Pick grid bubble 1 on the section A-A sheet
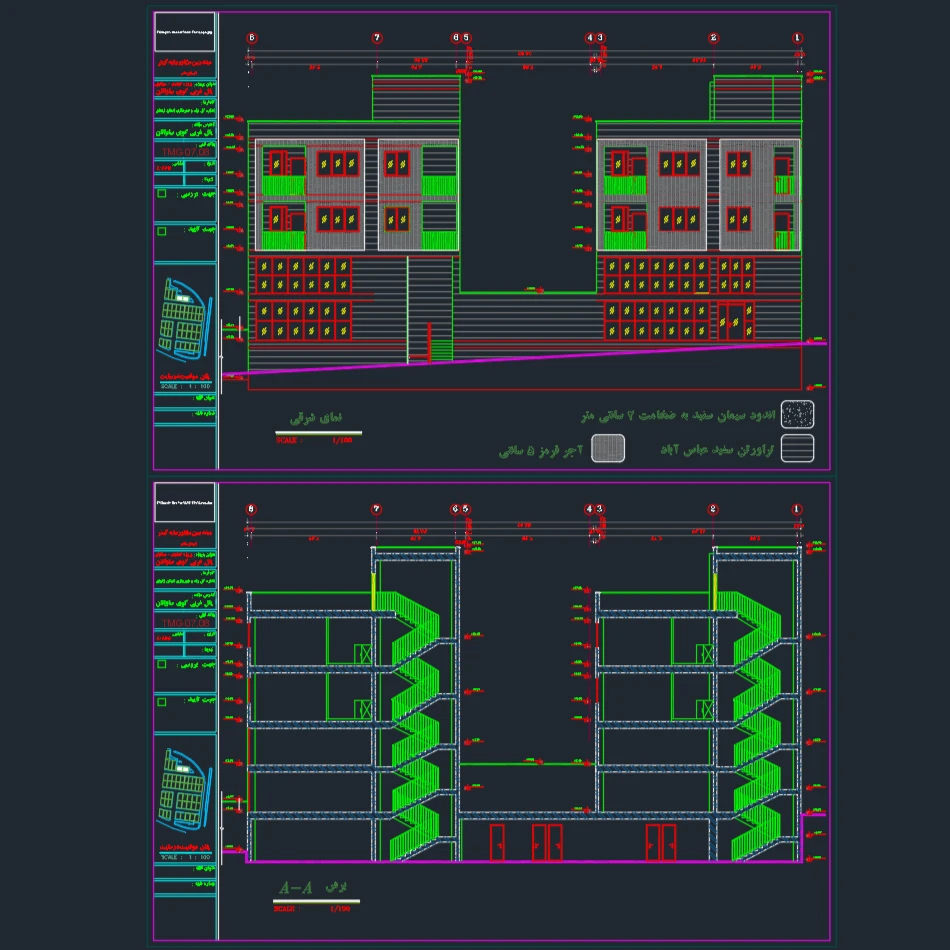Screen dimensions: 950x950 point(797,509)
